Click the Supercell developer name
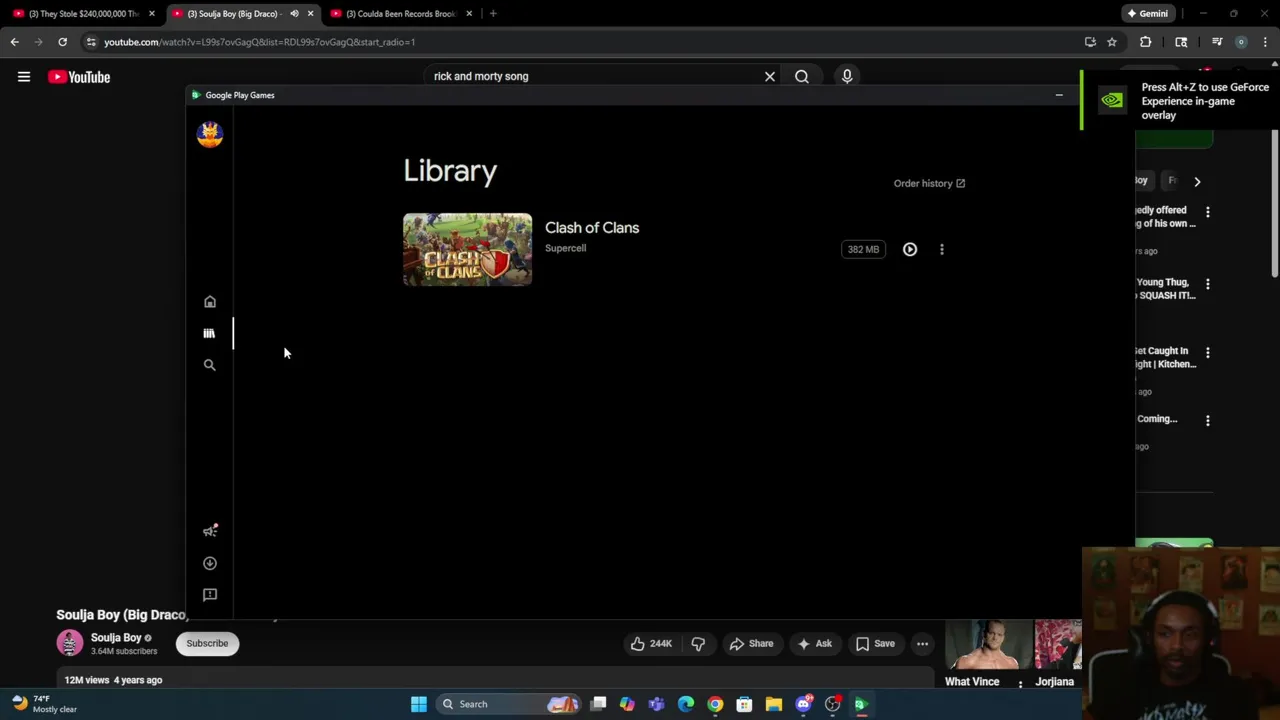 [x=565, y=248]
